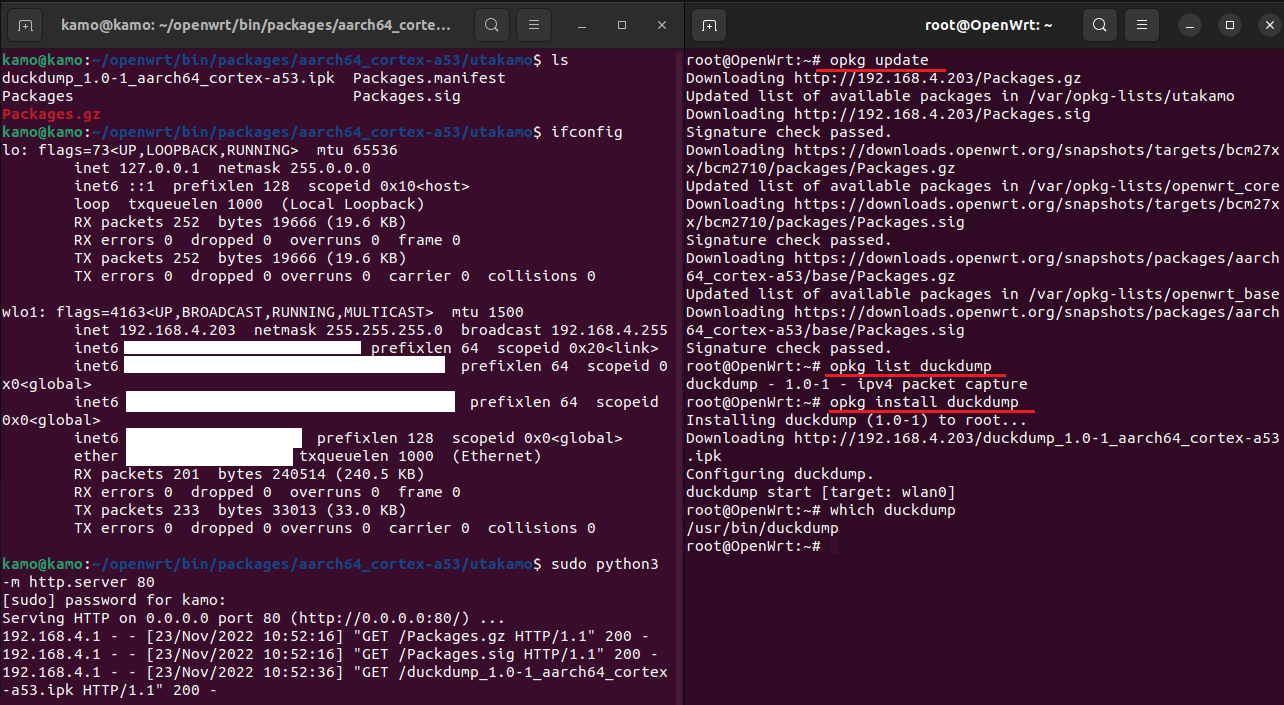
Task: Click the Downloading http://192.168.4.203/Packages.sig line
Action: pos(888,114)
